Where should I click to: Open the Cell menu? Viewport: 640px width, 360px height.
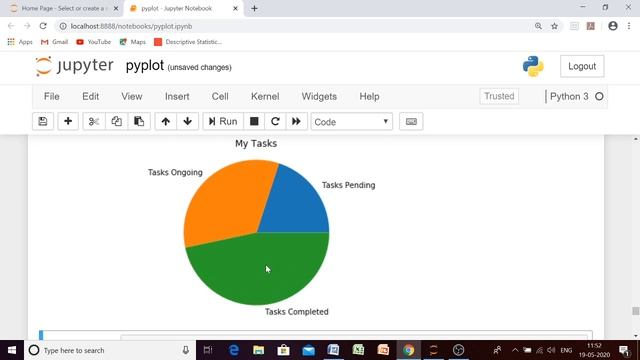220,96
